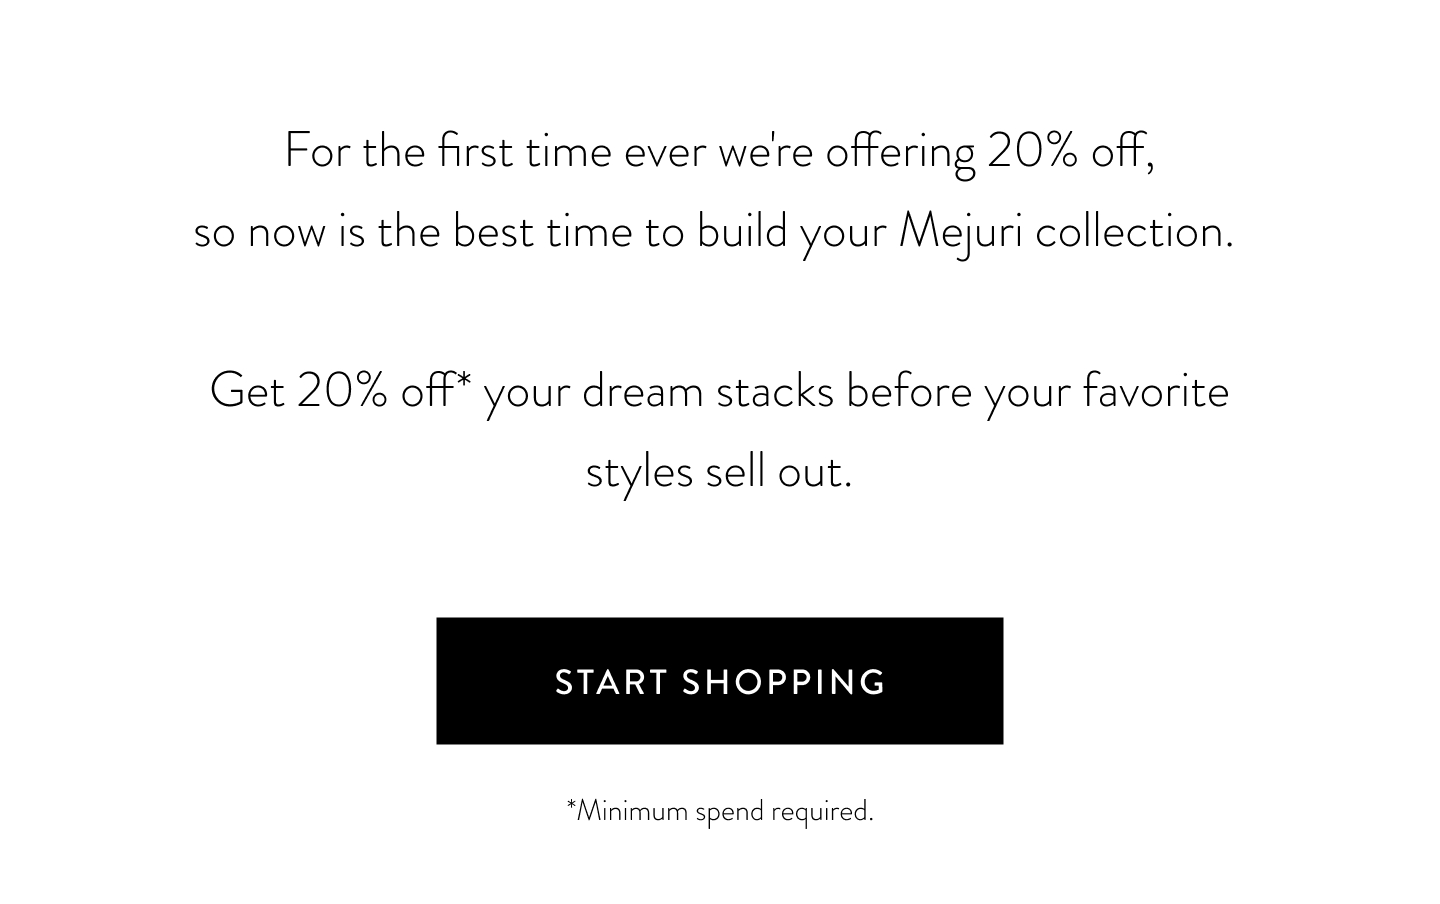
Task: Click the word 'START' on the black button
Action: tap(612, 682)
